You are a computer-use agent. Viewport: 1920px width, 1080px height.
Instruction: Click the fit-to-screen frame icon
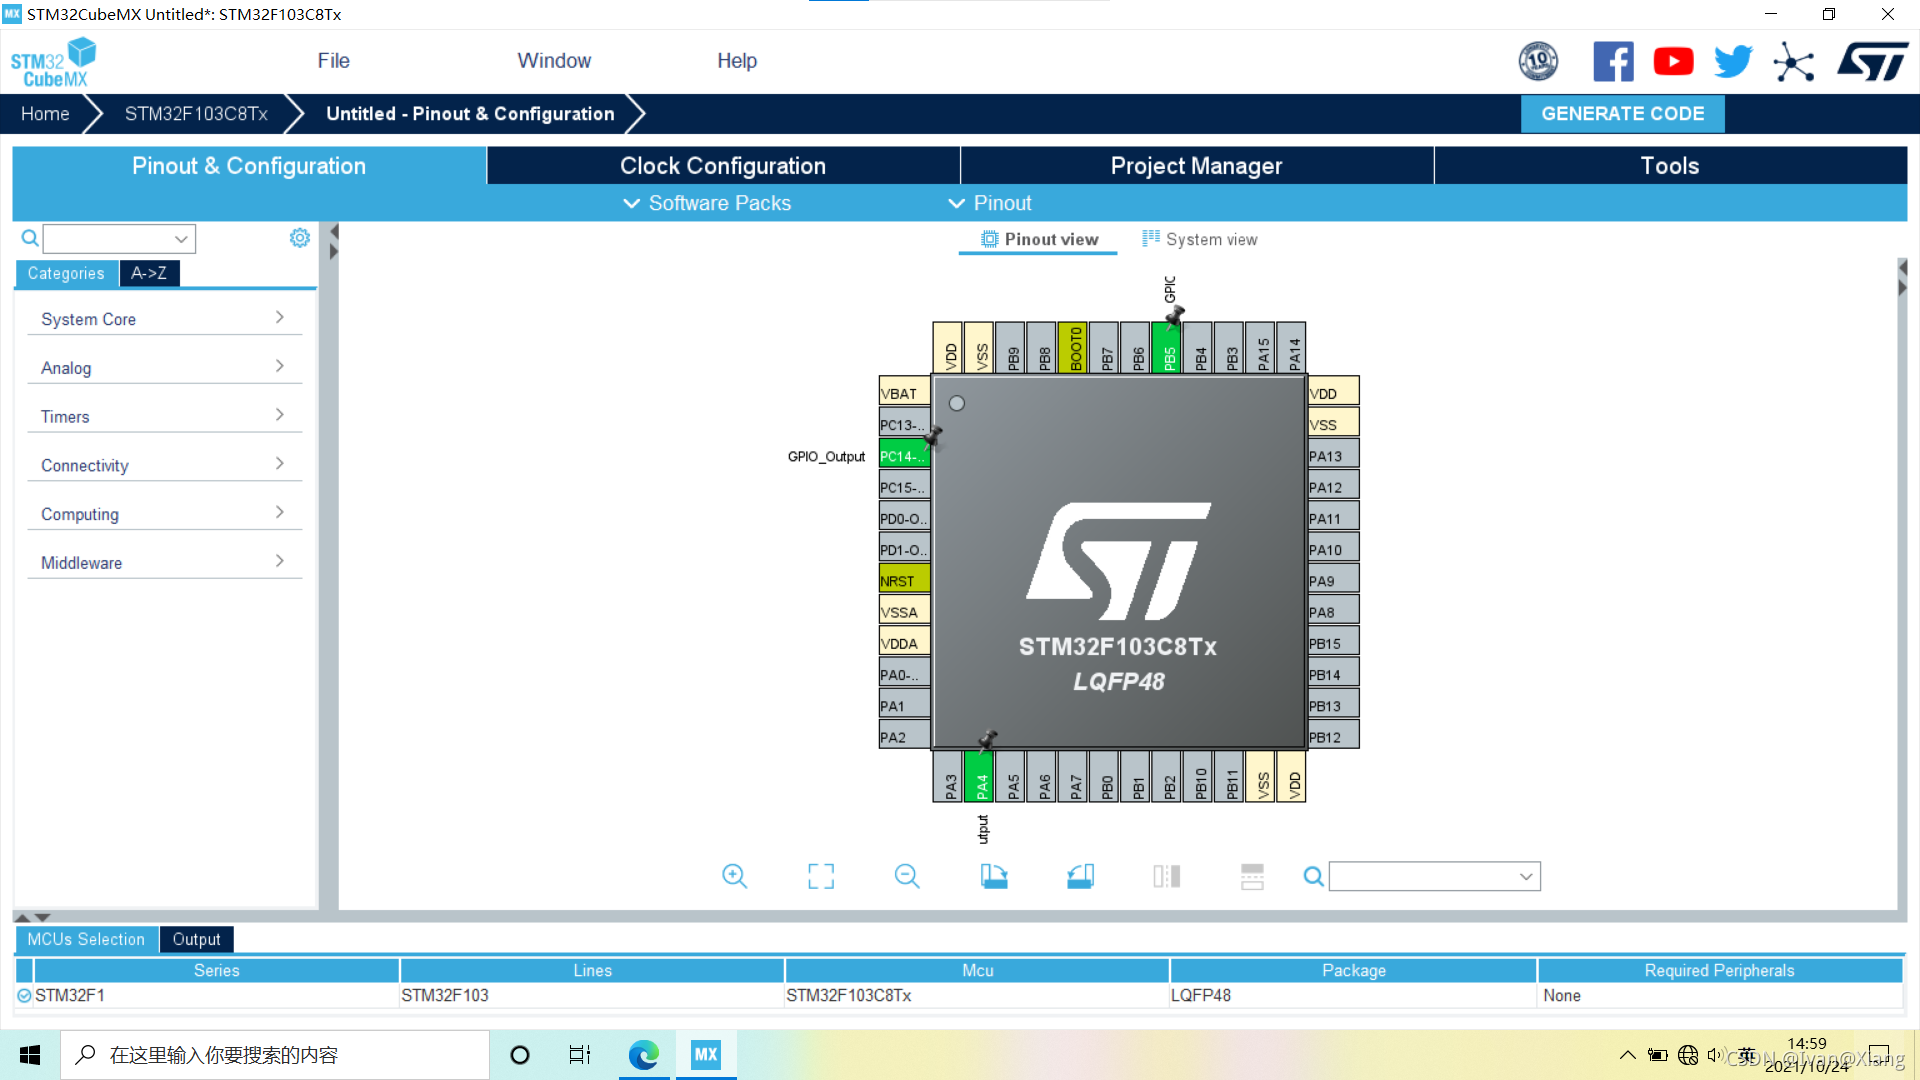(821, 877)
